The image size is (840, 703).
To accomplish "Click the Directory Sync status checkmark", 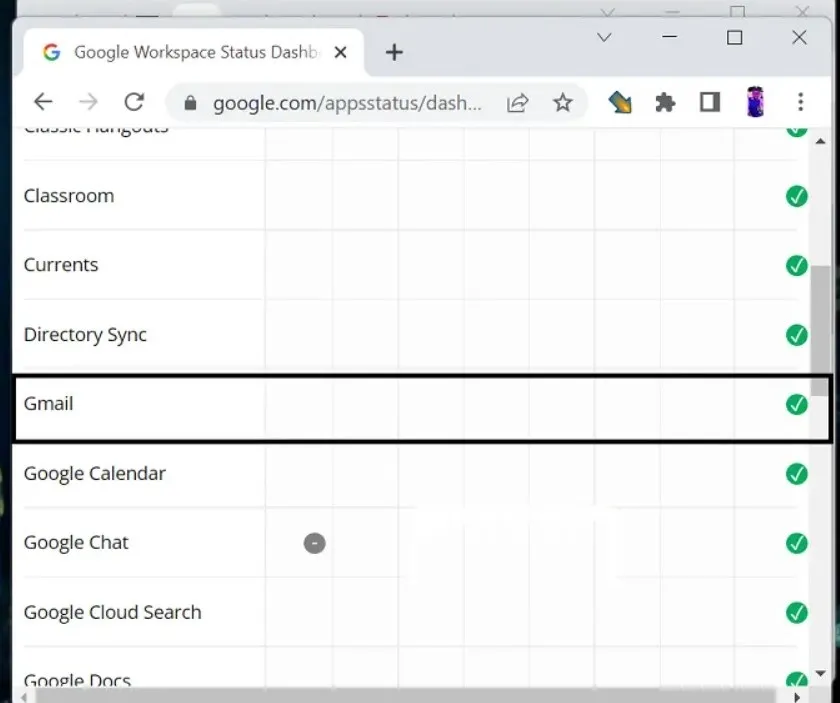I will coord(797,335).
